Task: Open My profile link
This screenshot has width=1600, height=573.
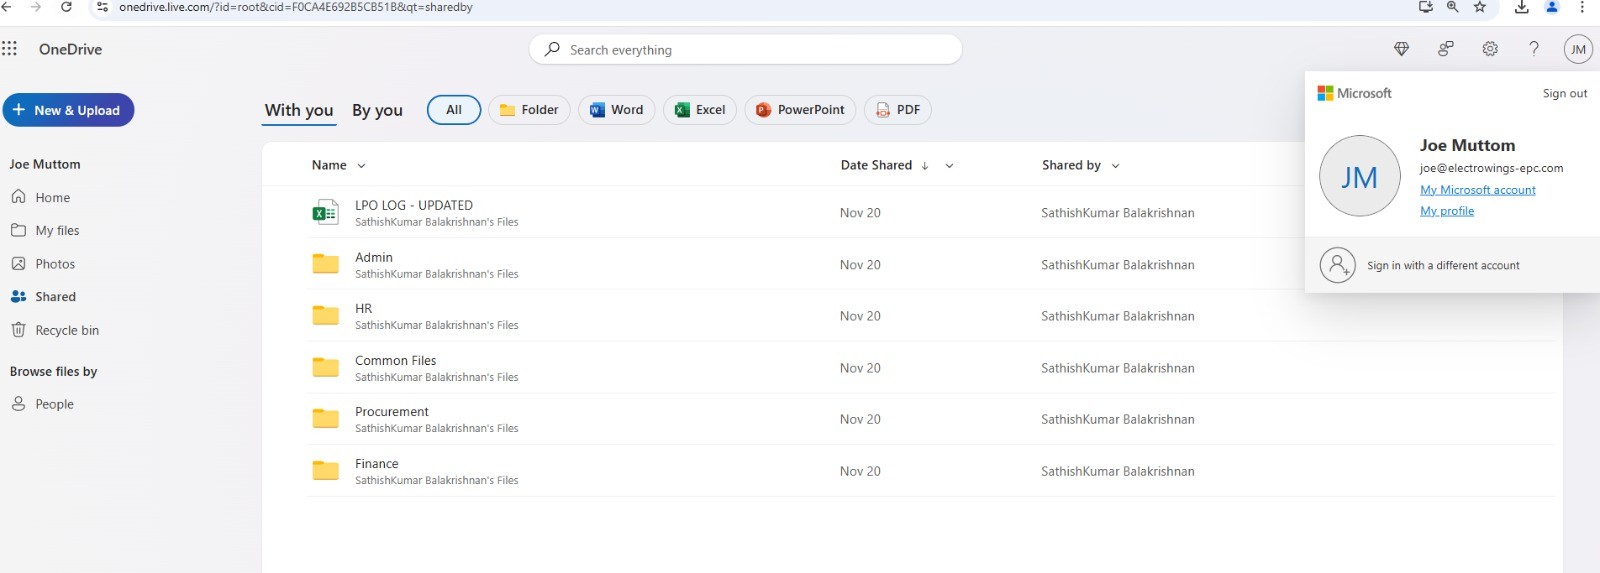Action: click(1447, 211)
